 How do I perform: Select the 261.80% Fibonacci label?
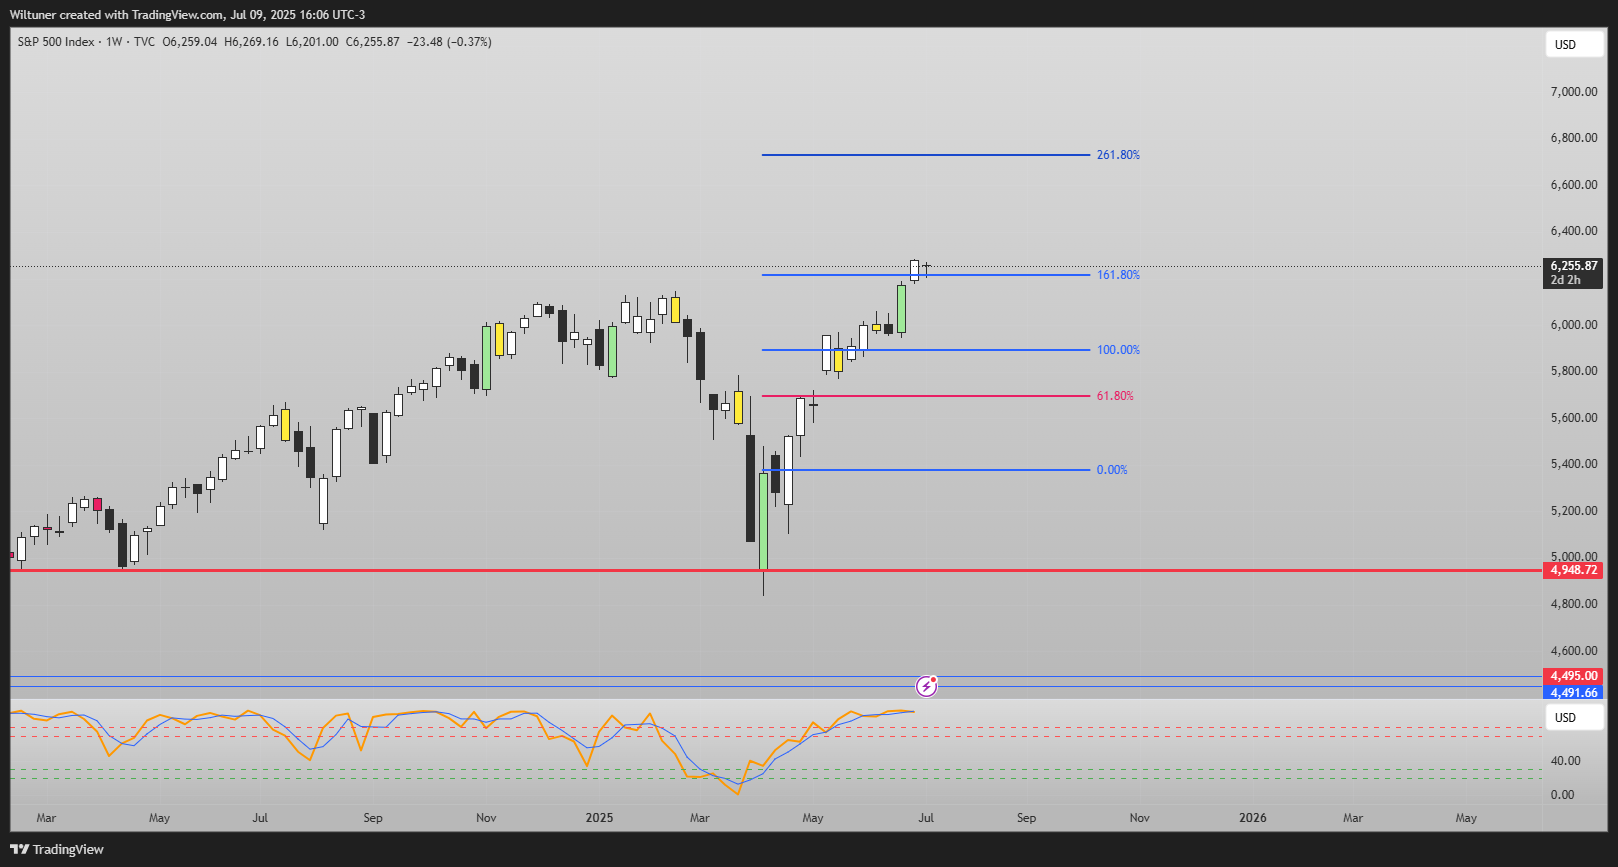(1118, 155)
